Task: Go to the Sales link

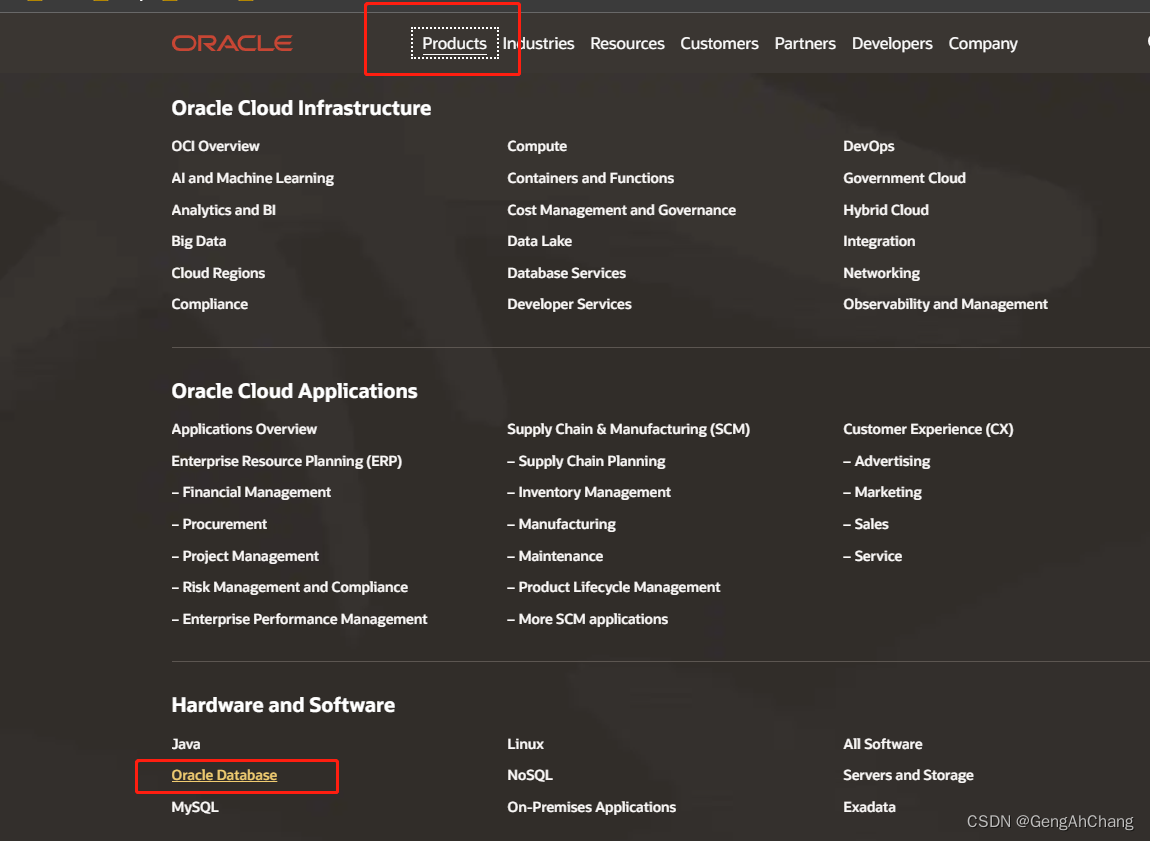Action: click(865, 524)
